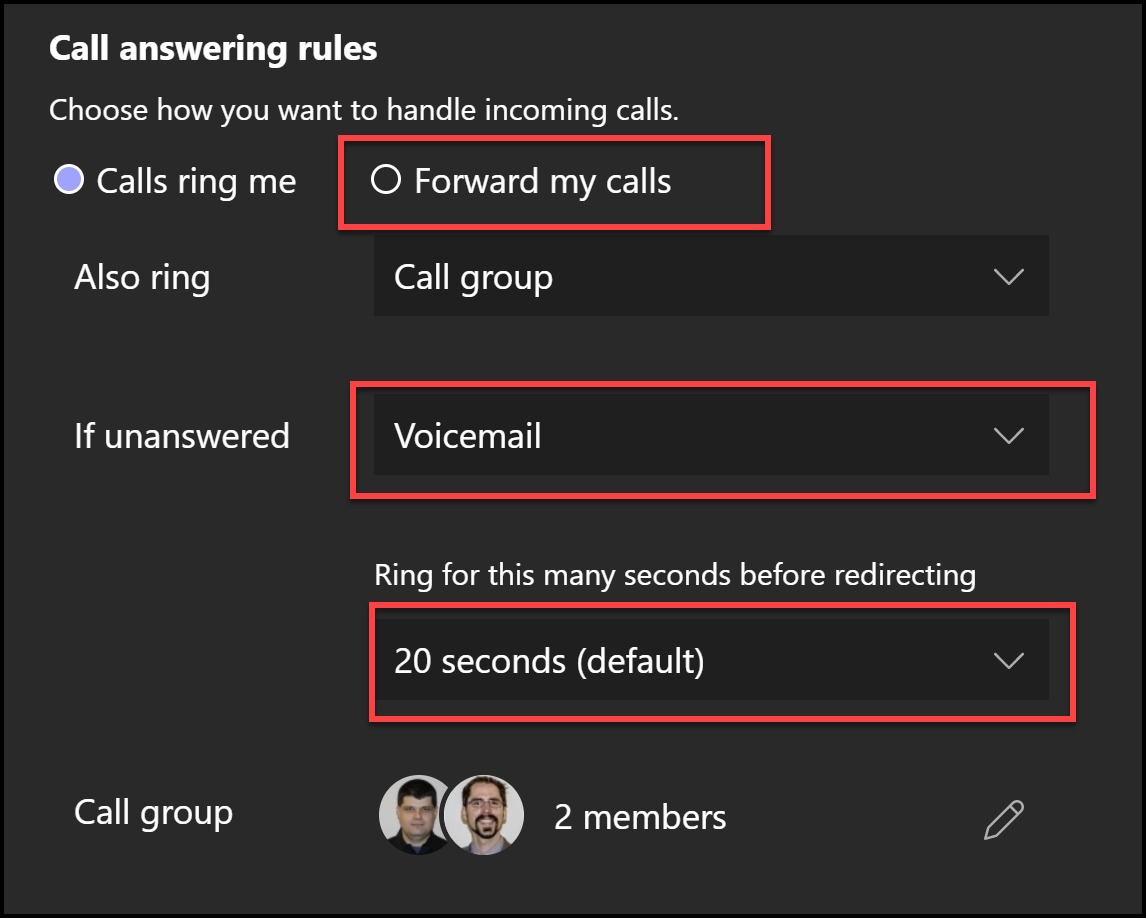Click the Call group row label
Image resolution: width=1146 pixels, height=918 pixels.
[153, 813]
